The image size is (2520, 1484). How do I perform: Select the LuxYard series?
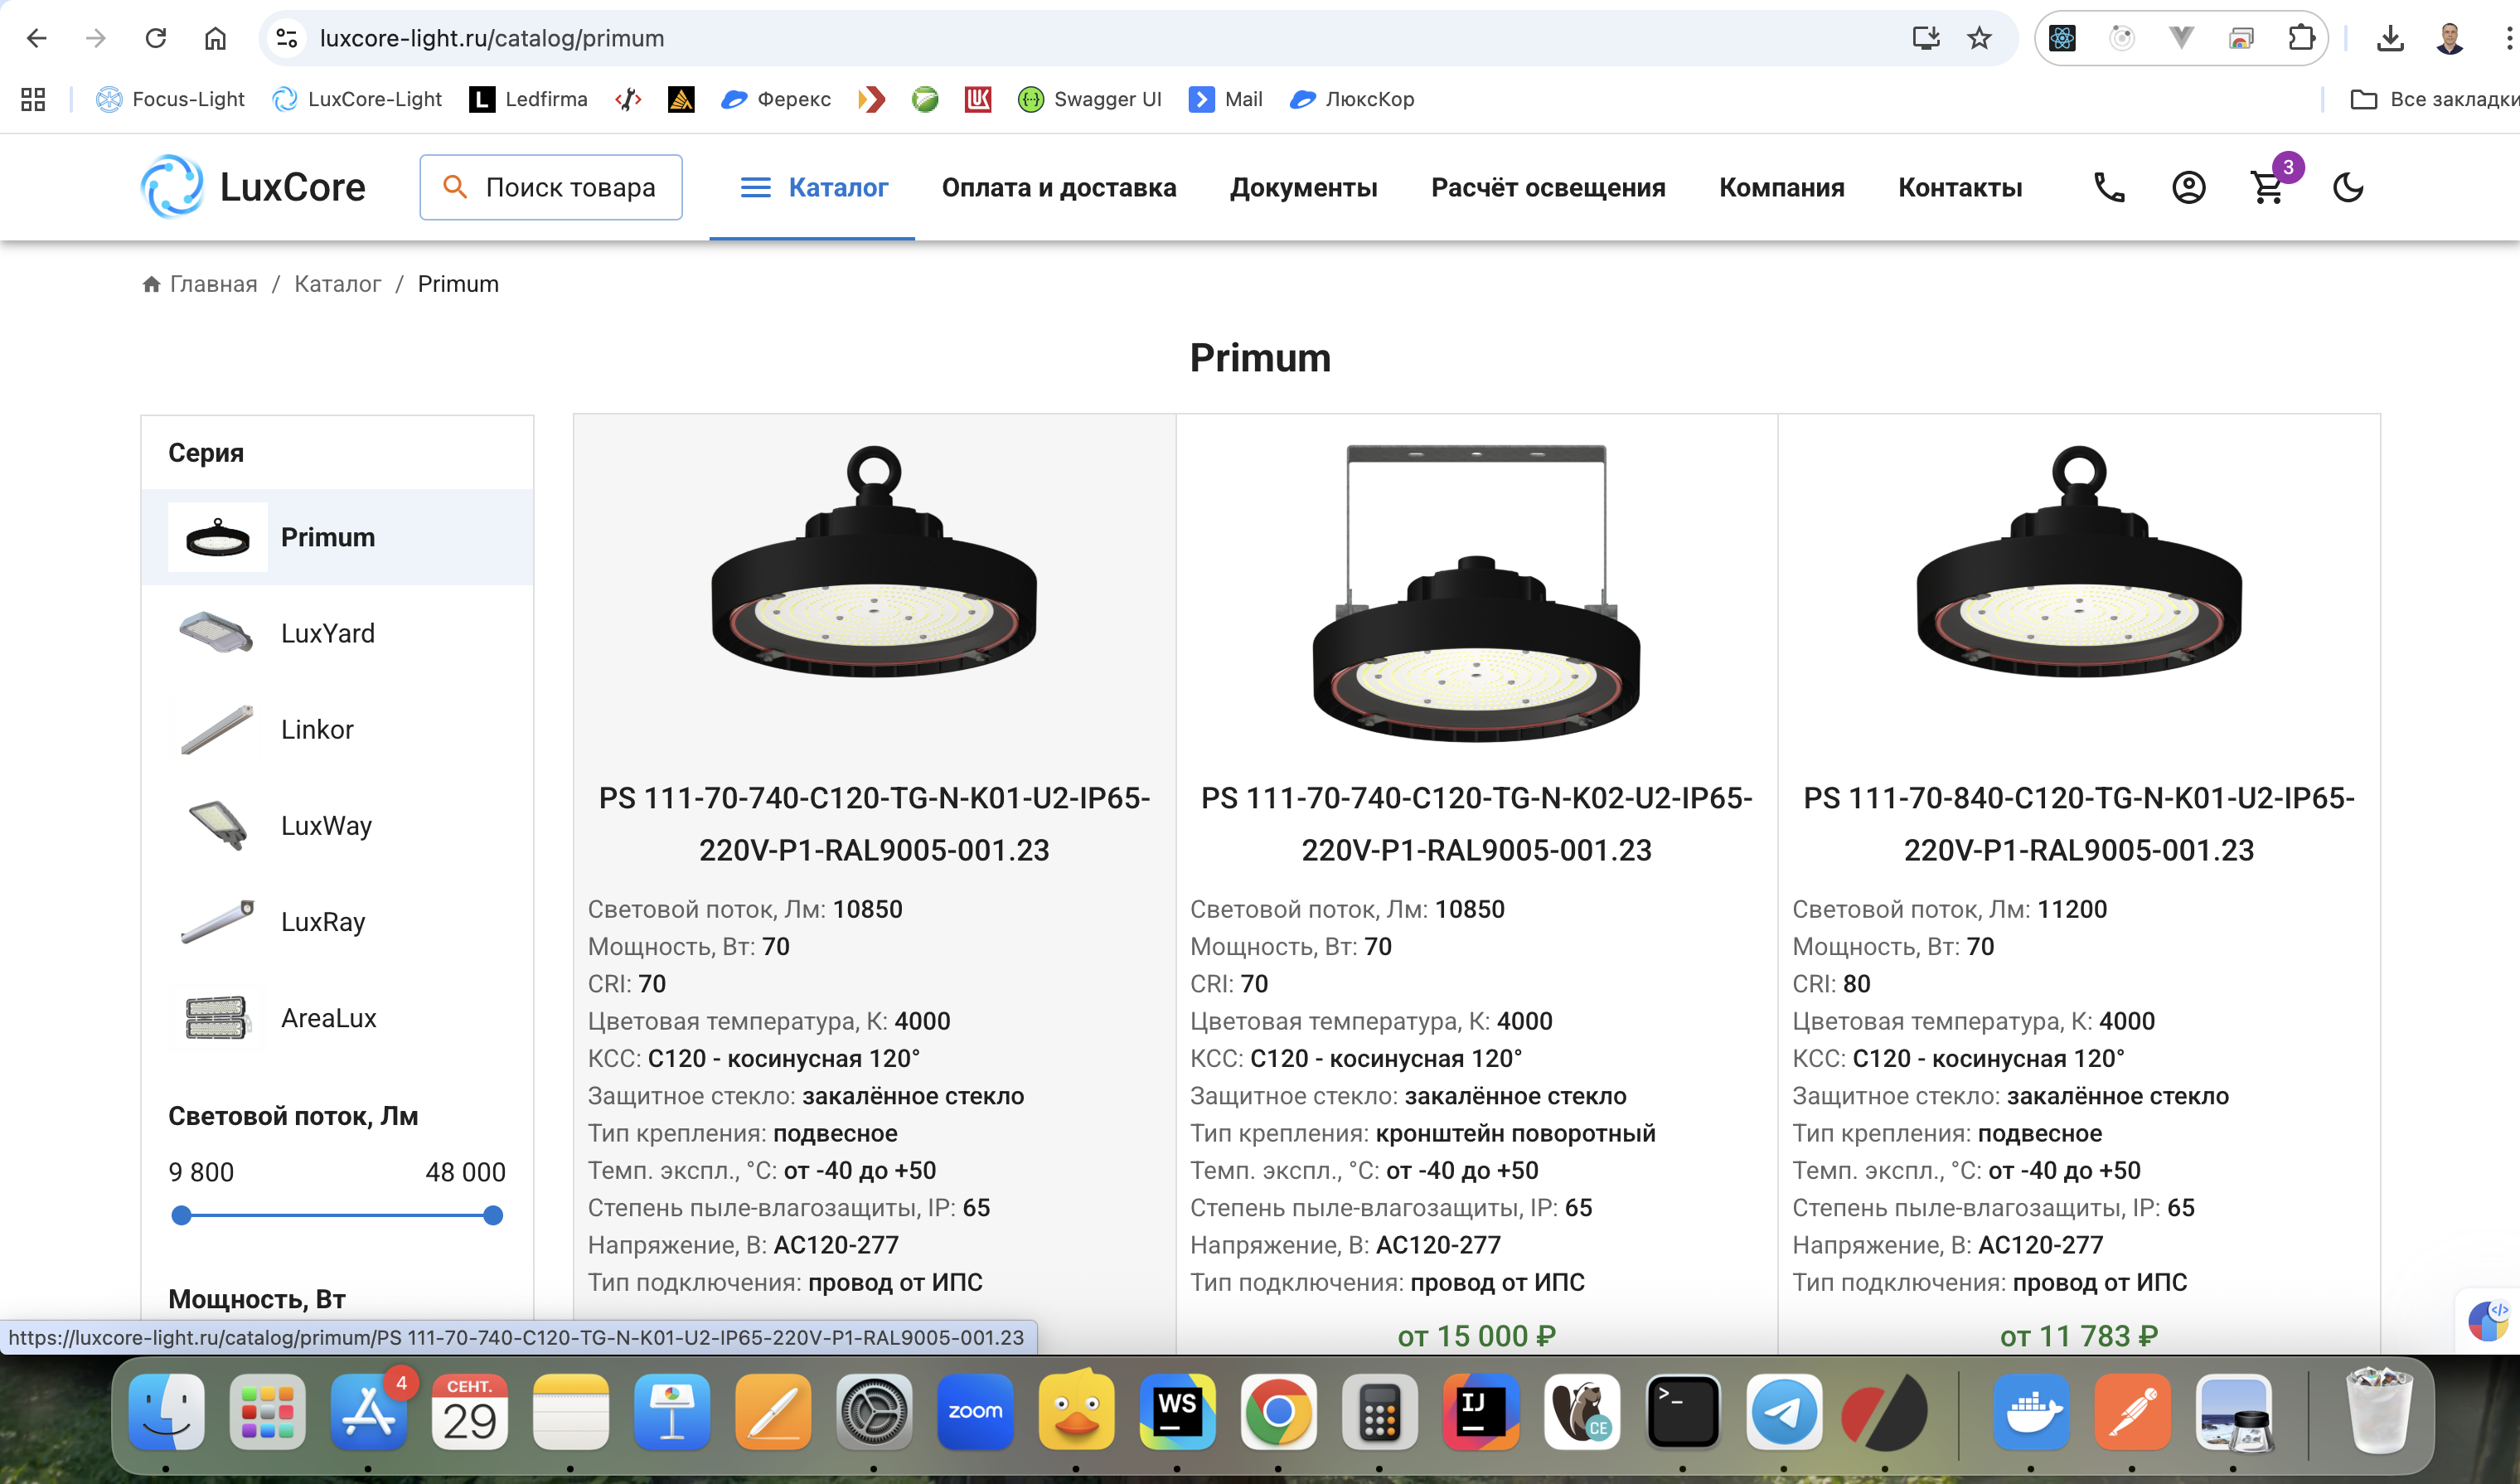[327, 633]
